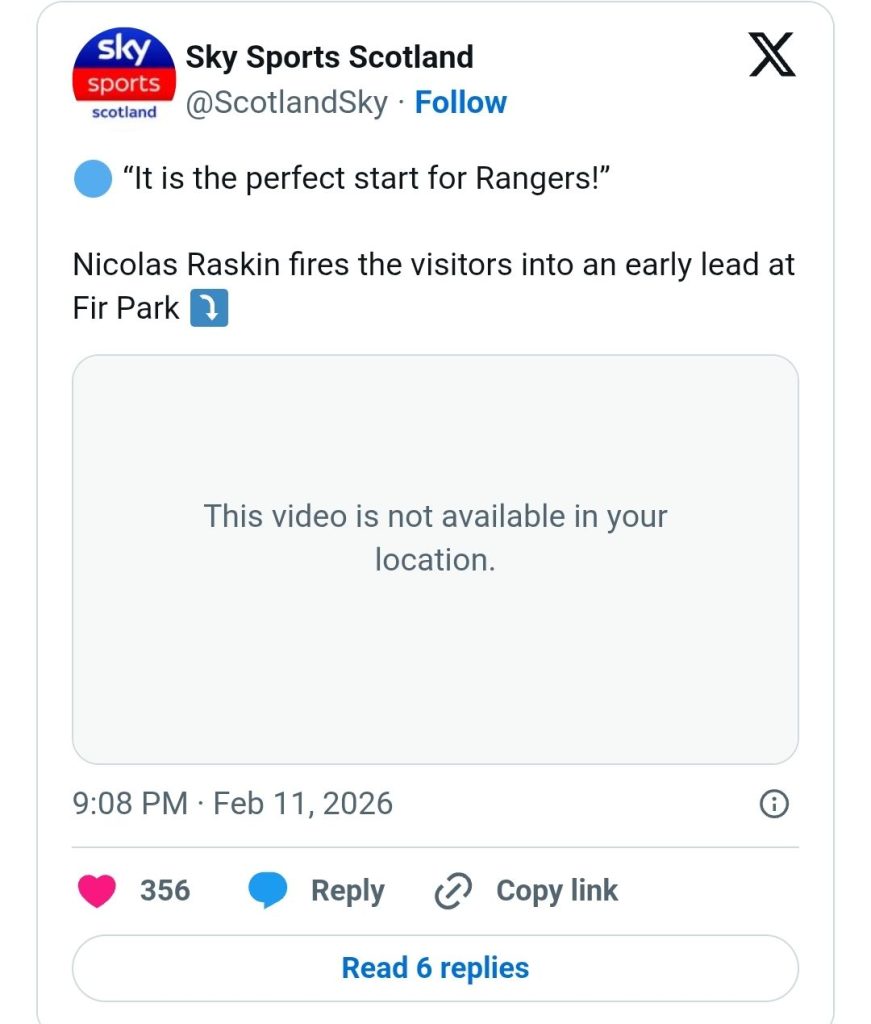871x1024 pixels.
Task: Like the tweet with the heart icon
Action: coord(96,891)
